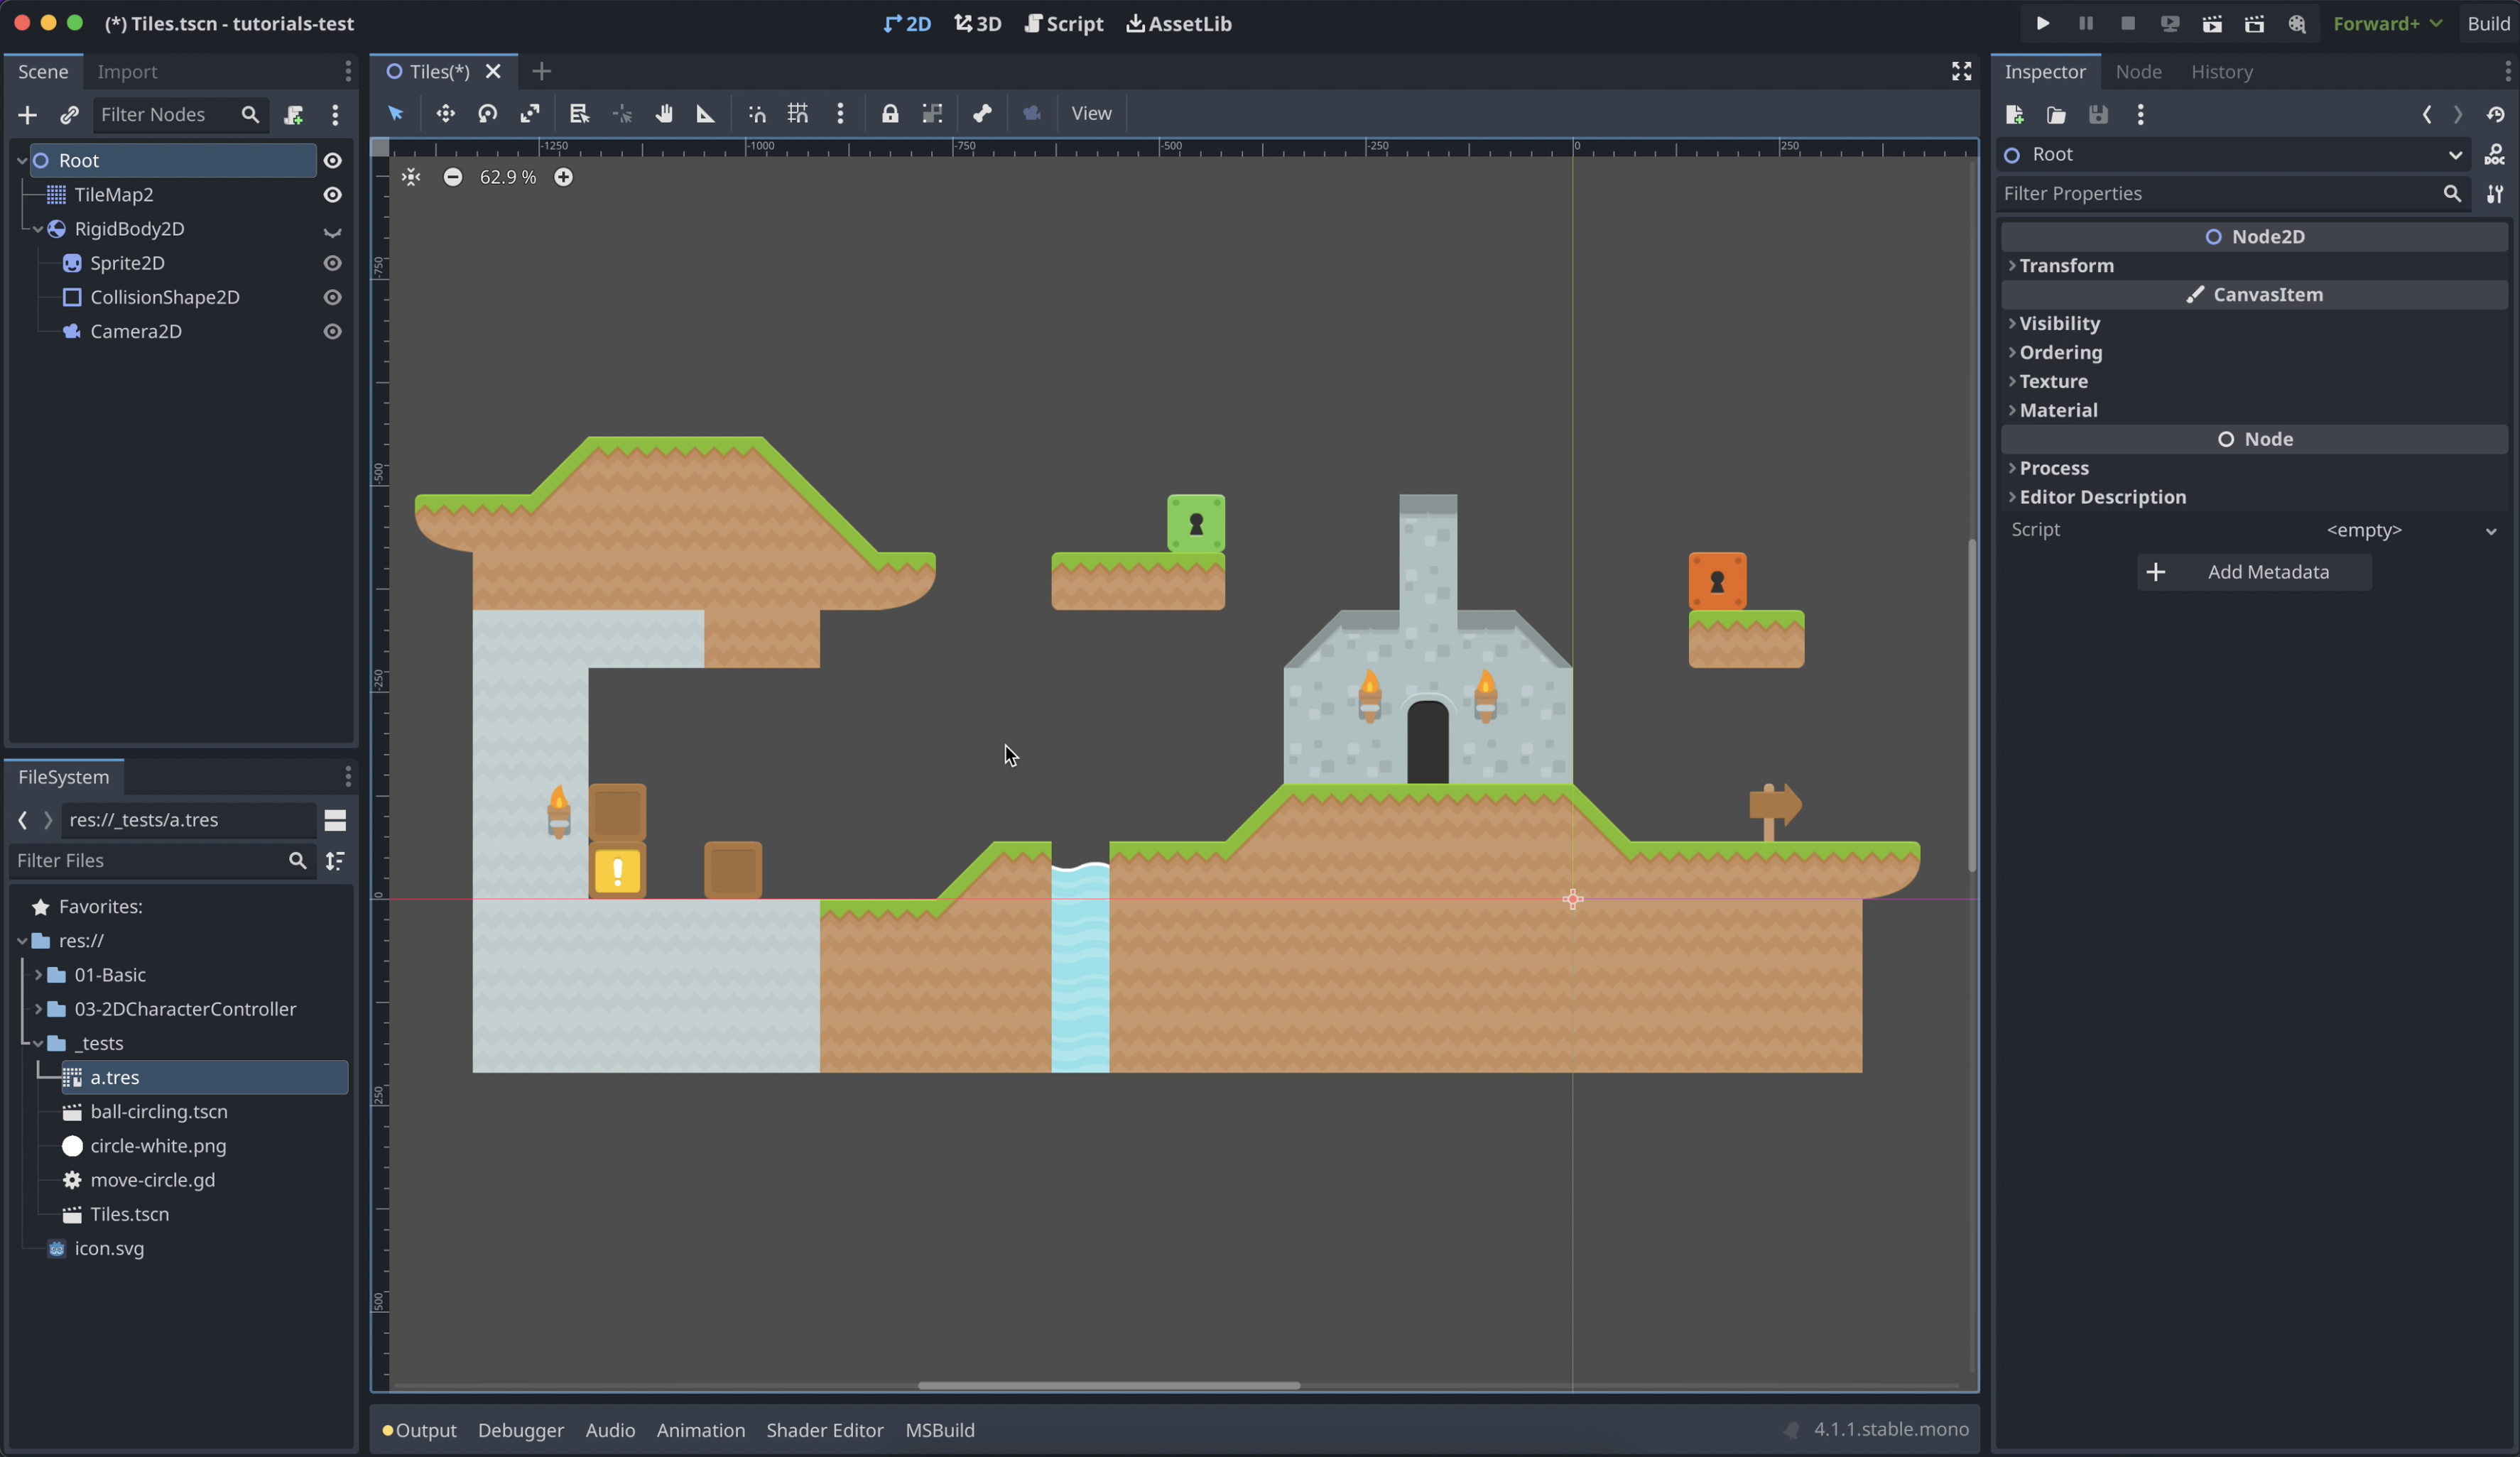Image resolution: width=2520 pixels, height=1457 pixels.
Task: Select the Select Mode arrow tool
Action: [396, 114]
